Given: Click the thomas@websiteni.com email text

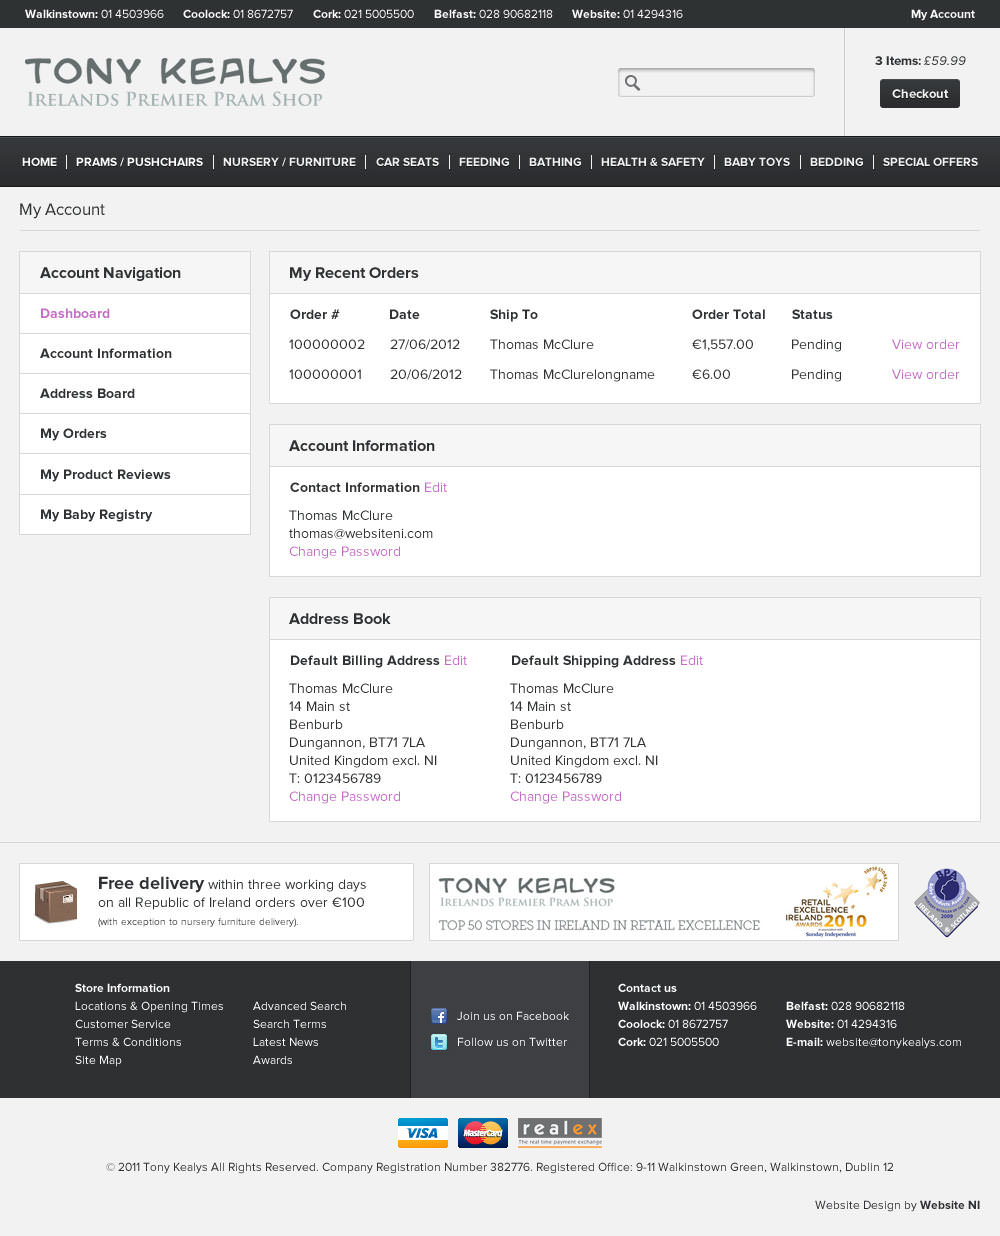Looking at the screenshot, I should [361, 533].
